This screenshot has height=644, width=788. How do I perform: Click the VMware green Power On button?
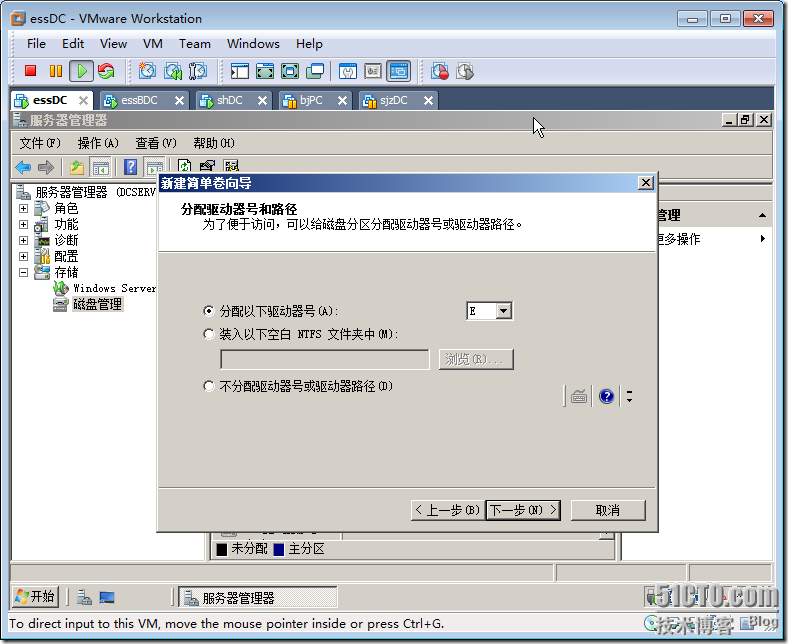click(81, 71)
